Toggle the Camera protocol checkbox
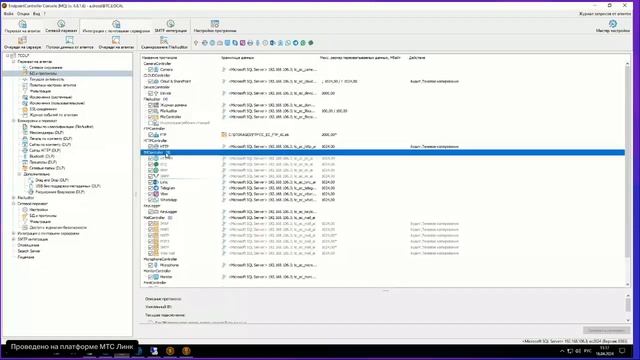 tap(150, 69)
